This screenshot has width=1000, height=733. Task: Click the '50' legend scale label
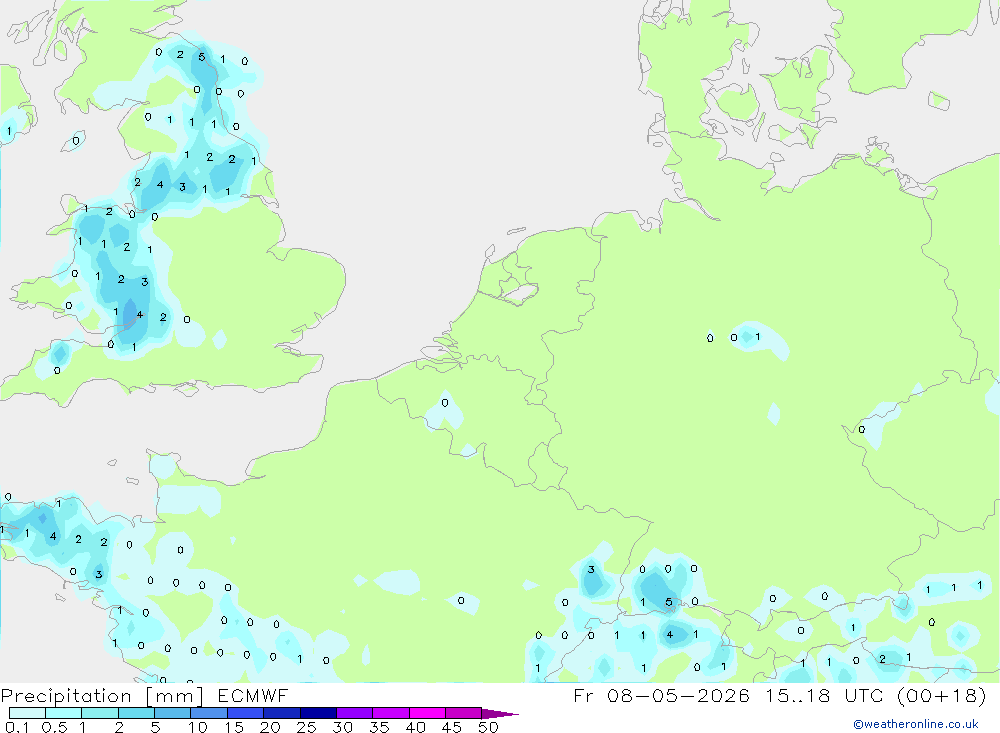(x=489, y=727)
